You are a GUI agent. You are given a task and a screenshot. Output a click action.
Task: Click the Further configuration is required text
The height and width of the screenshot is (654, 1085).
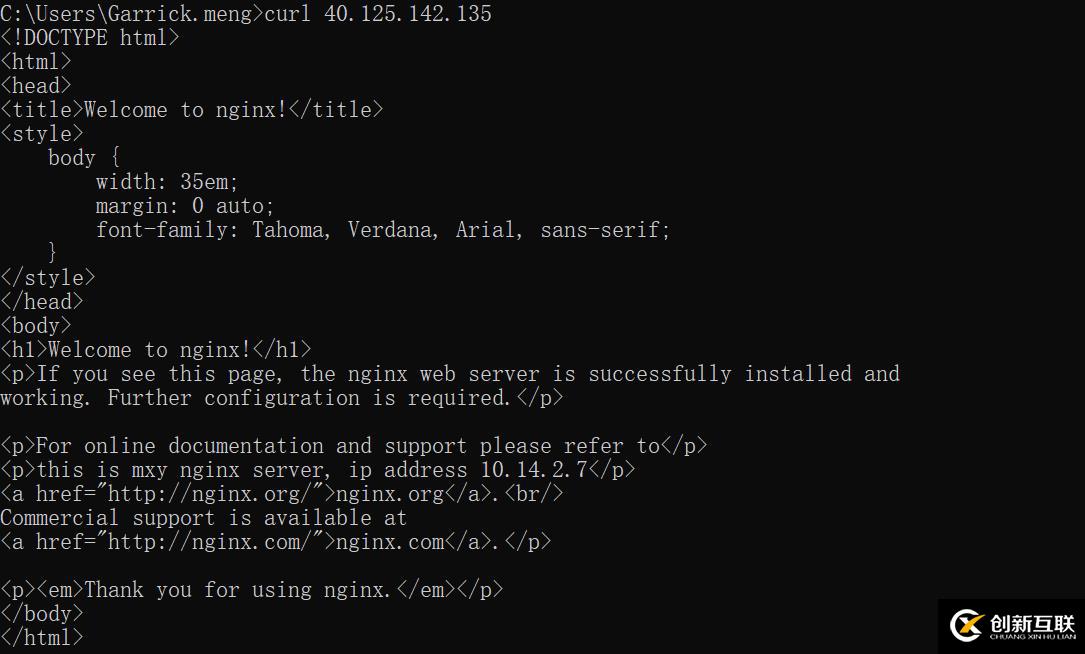309,398
